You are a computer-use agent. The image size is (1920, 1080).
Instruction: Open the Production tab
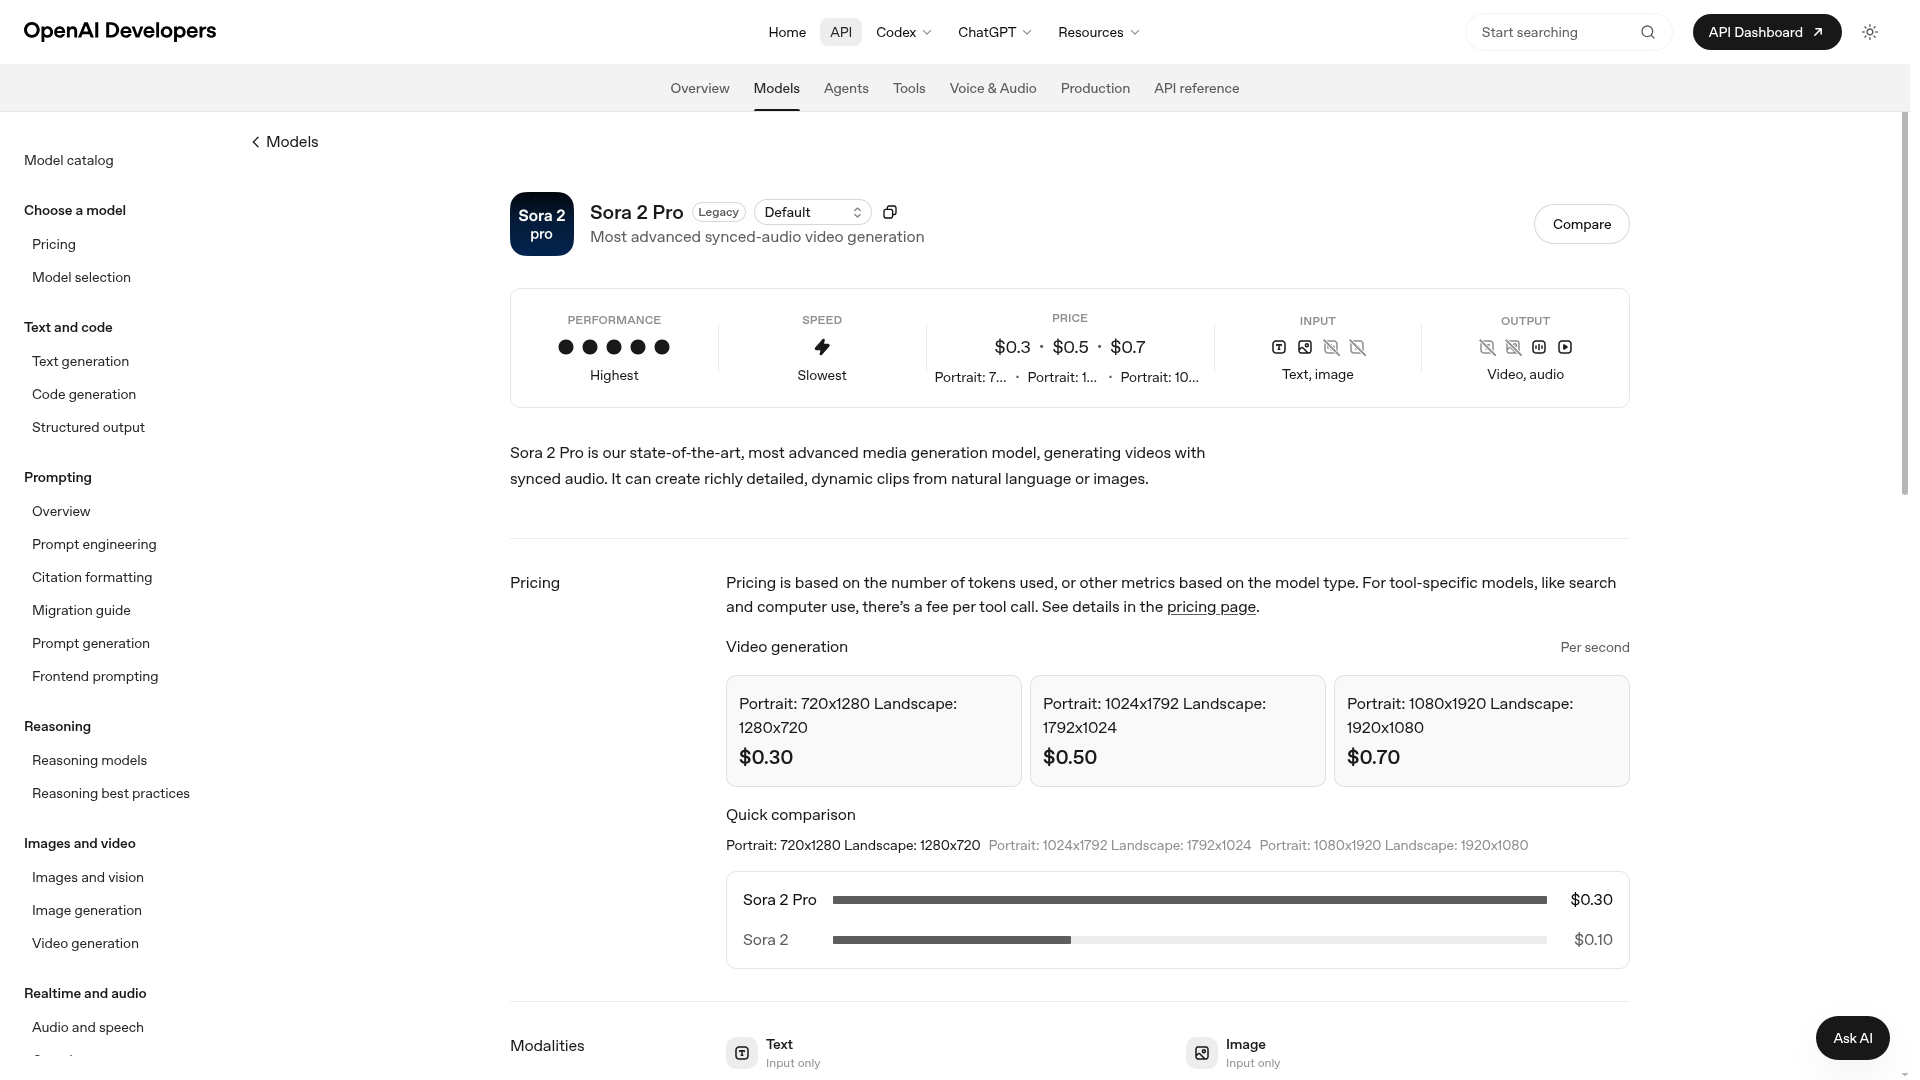(1095, 88)
